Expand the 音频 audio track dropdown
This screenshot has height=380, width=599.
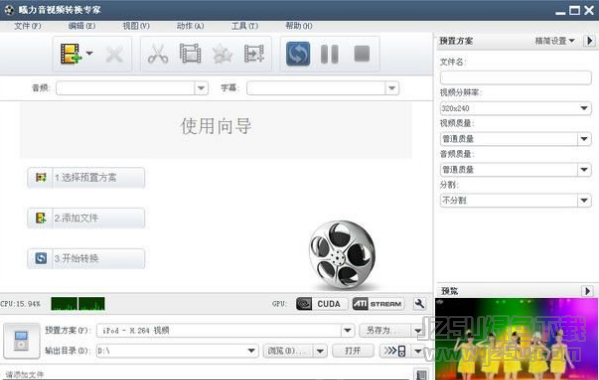click(x=201, y=88)
